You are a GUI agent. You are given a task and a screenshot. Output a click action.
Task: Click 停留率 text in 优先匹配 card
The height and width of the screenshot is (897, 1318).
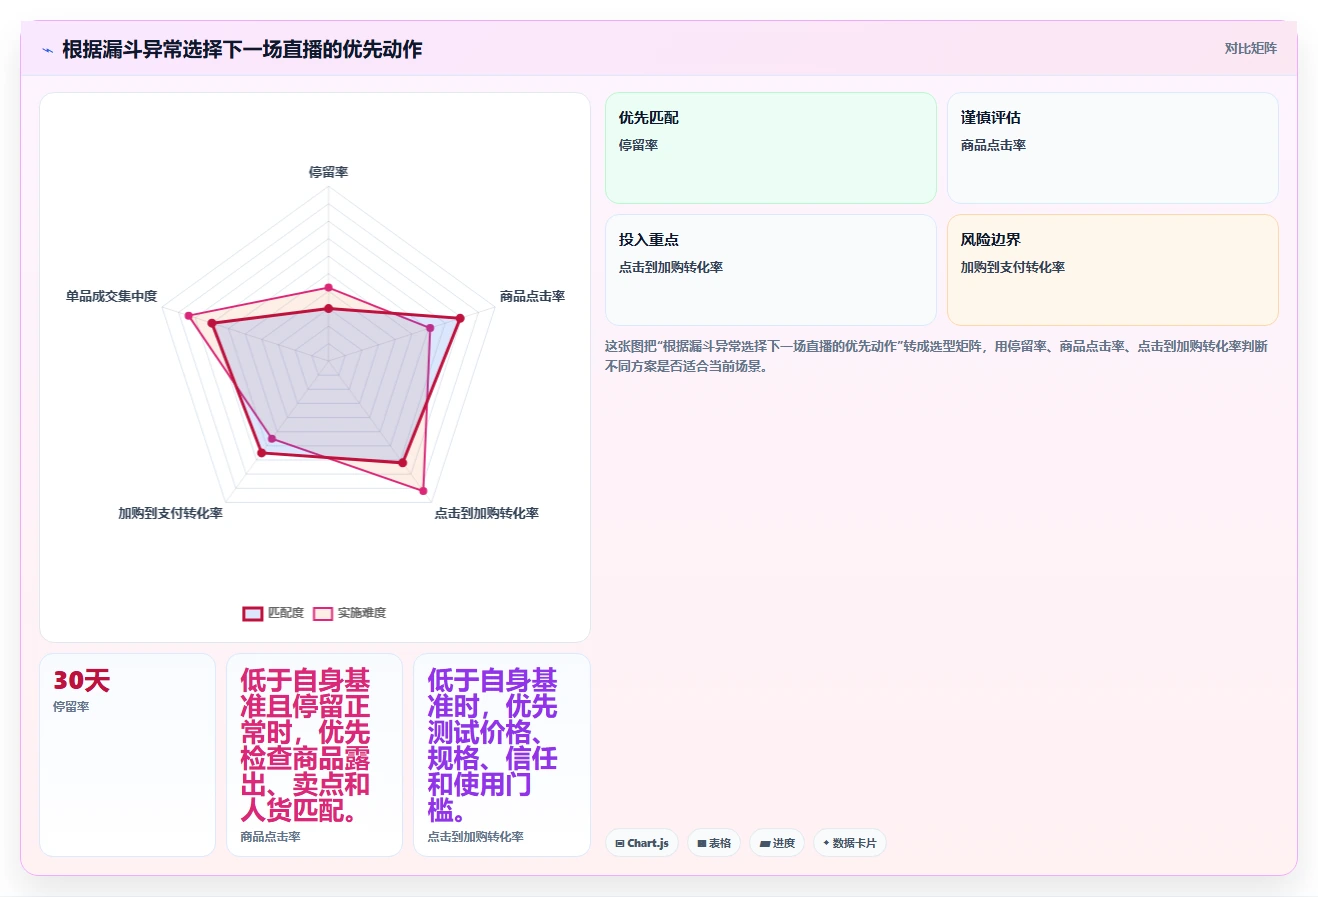click(638, 145)
